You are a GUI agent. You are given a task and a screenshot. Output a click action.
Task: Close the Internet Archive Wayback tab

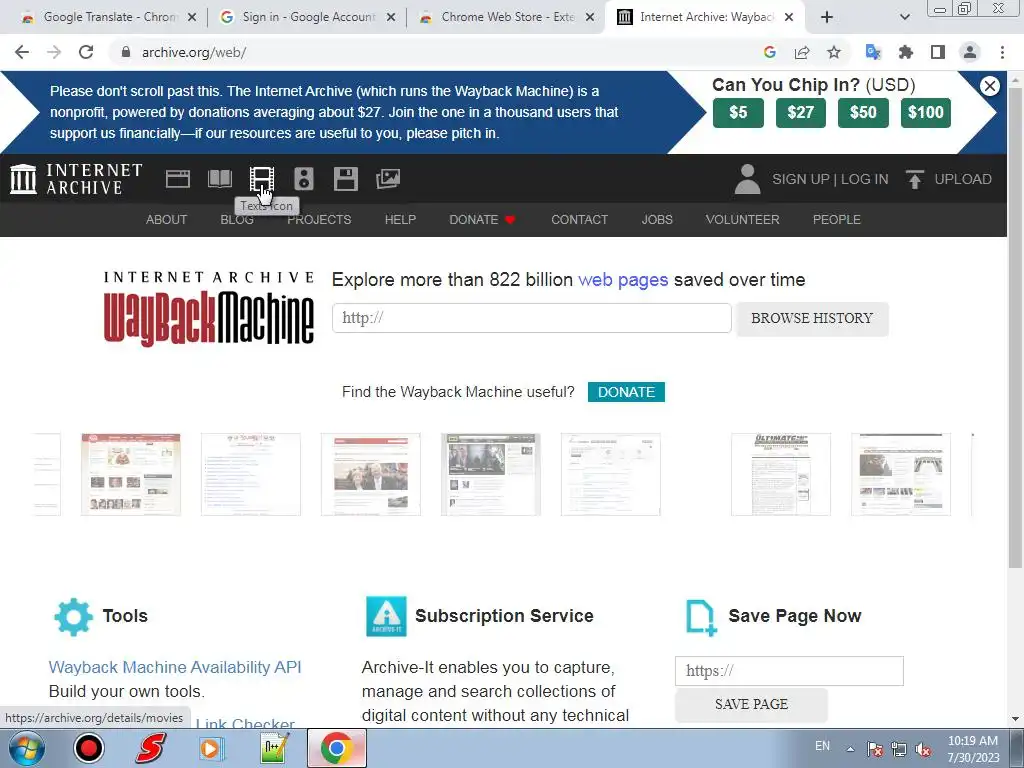(x=789, y=17)
